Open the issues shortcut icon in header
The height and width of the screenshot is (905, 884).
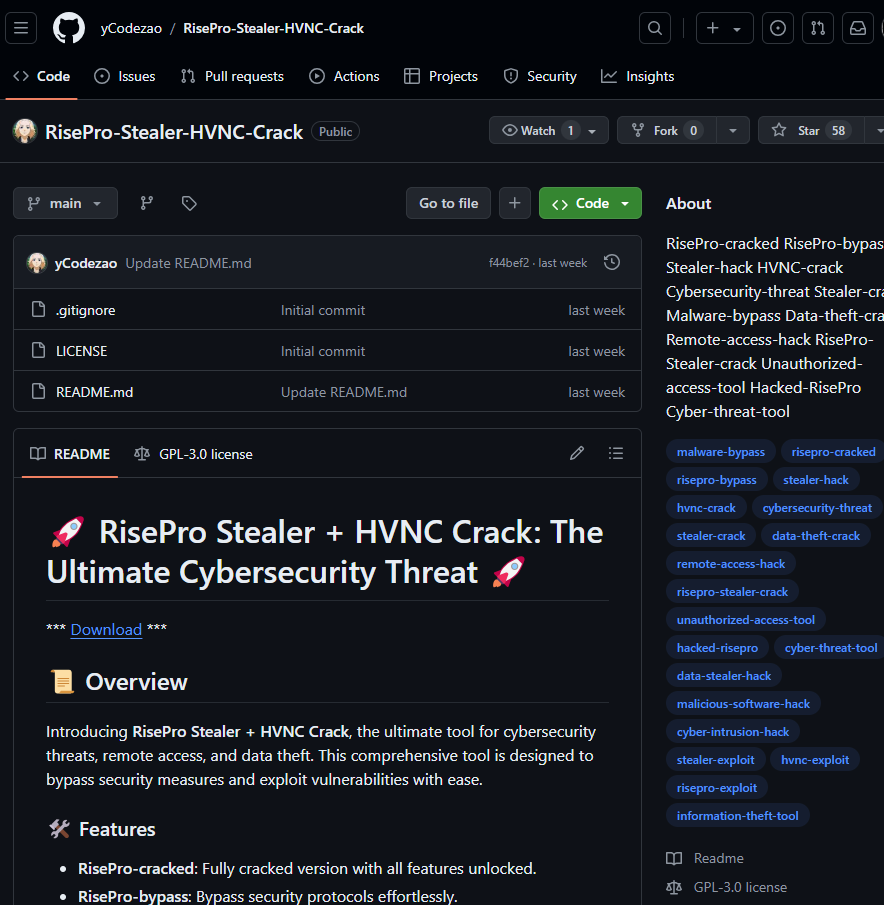778,28
